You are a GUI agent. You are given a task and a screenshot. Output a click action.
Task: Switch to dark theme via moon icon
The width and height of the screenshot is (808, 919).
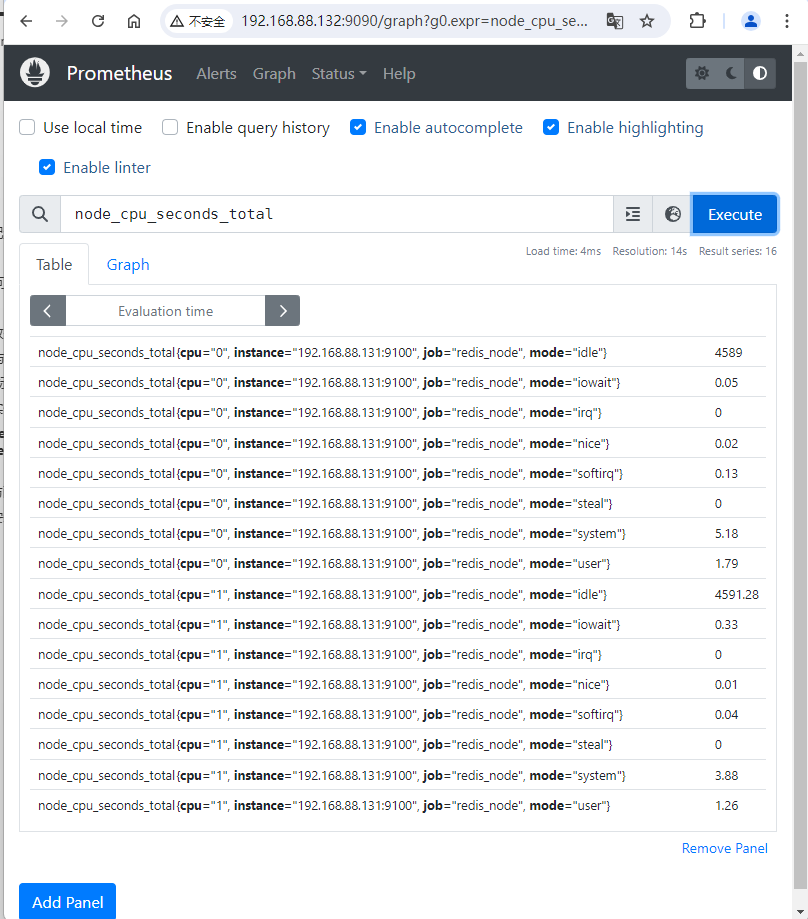[x=731, y=73]
